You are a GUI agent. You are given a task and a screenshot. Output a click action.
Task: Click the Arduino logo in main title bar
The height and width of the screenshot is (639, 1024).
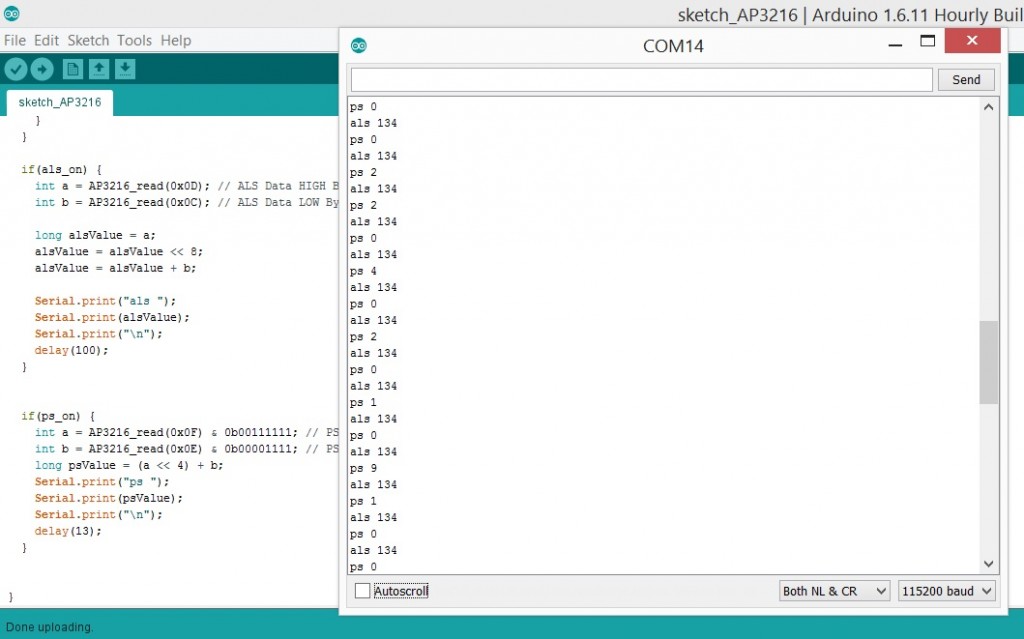[x=12, y=13]
